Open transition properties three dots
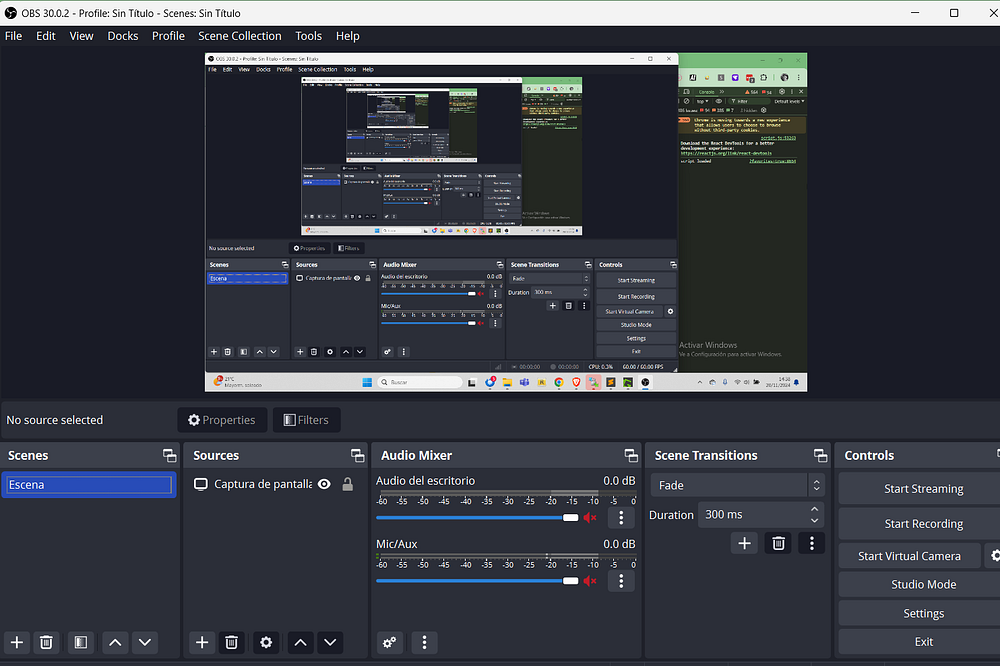Viewport: 1000px width, 666px height. (811, 544)
